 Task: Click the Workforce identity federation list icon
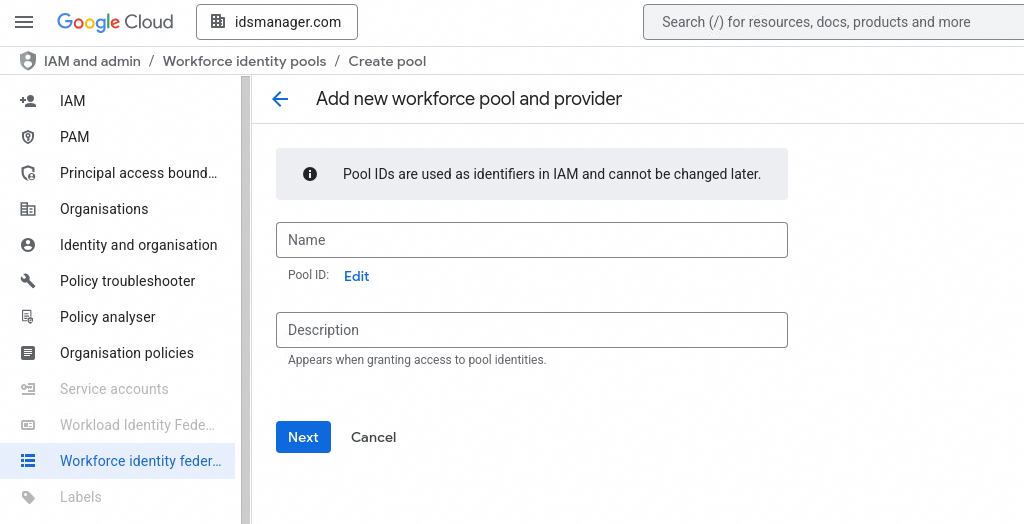28,461
